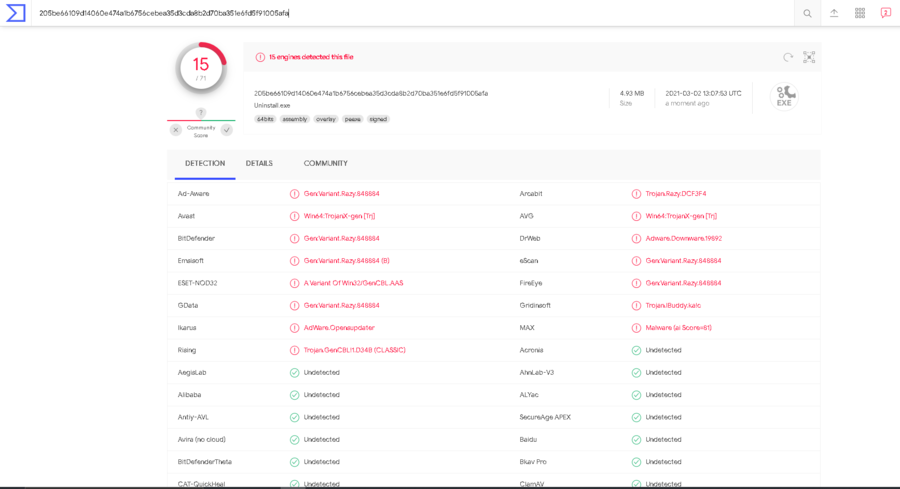Click the file hash in the summary panel
This screenshot has width=900, height=489.
click(x=371, y=94)
